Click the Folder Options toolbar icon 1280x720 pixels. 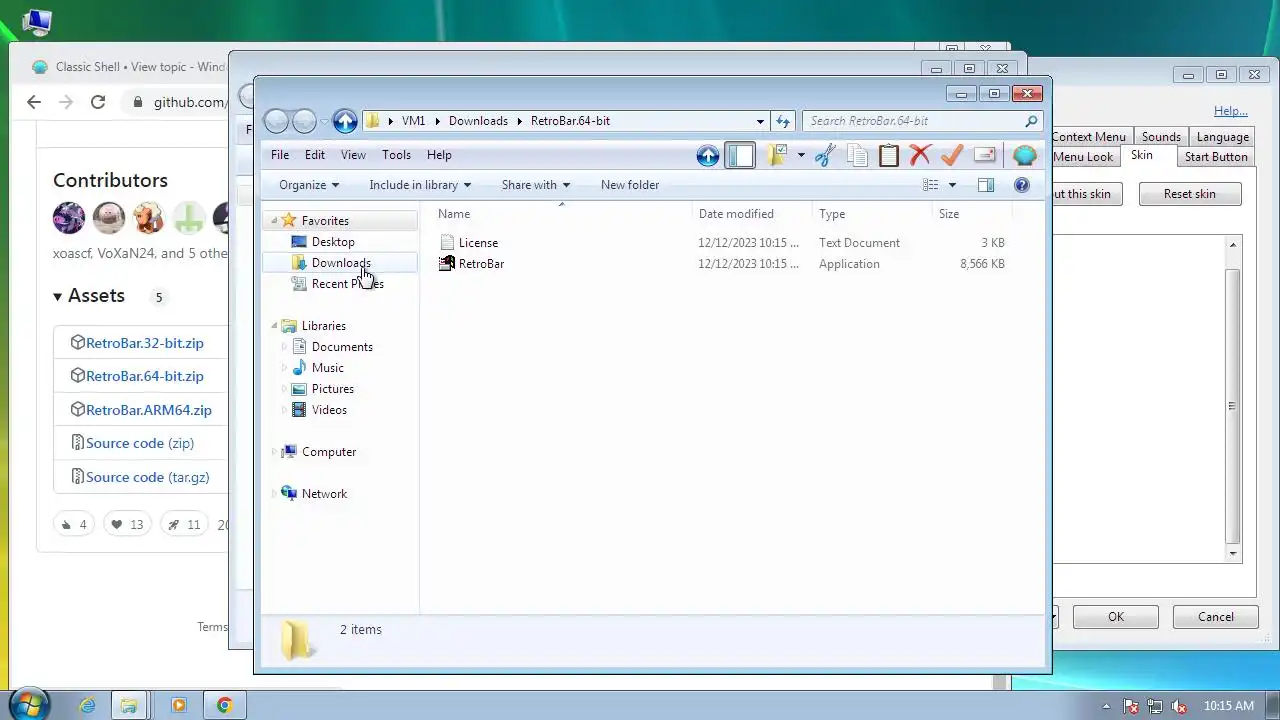(778, 155)
